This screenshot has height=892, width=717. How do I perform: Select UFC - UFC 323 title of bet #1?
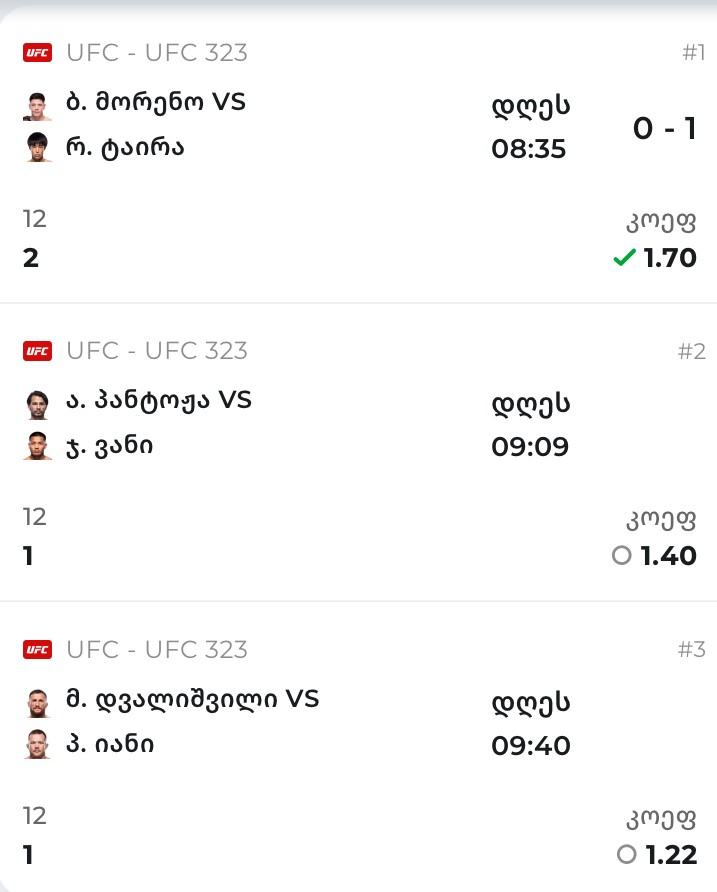(157, 53)
